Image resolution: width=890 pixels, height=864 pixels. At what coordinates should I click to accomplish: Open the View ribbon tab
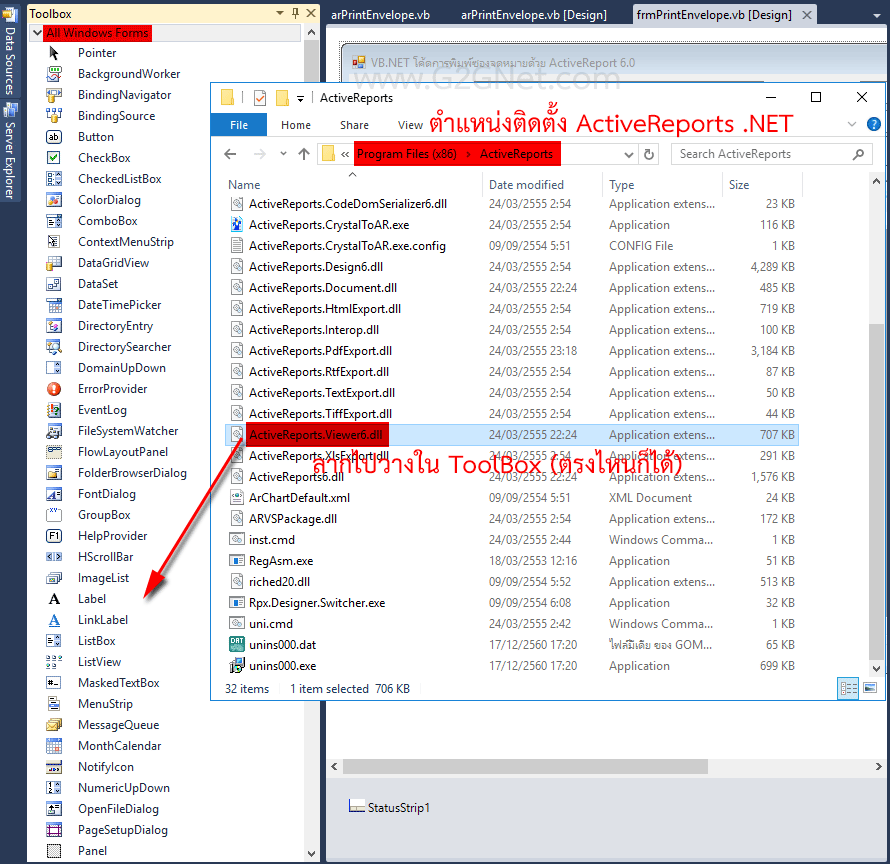tap(410, 125)
